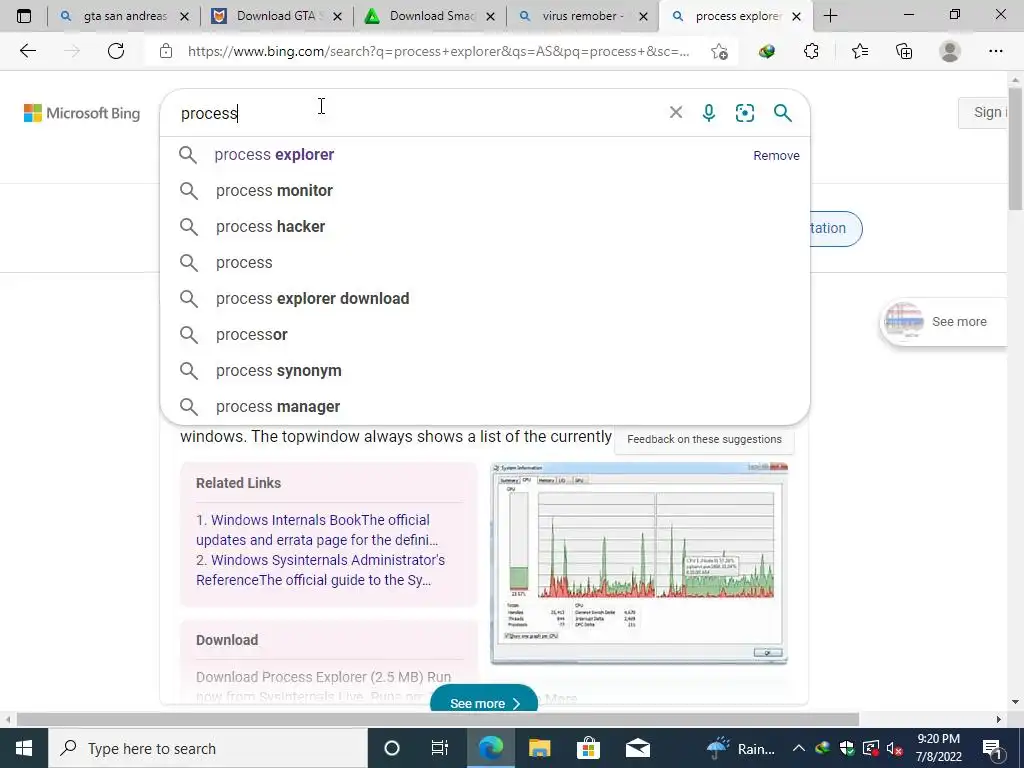The image size is (1024, 768).
Task: Choose suggestion 'process synonym'
Action: (x=485, y=370)
